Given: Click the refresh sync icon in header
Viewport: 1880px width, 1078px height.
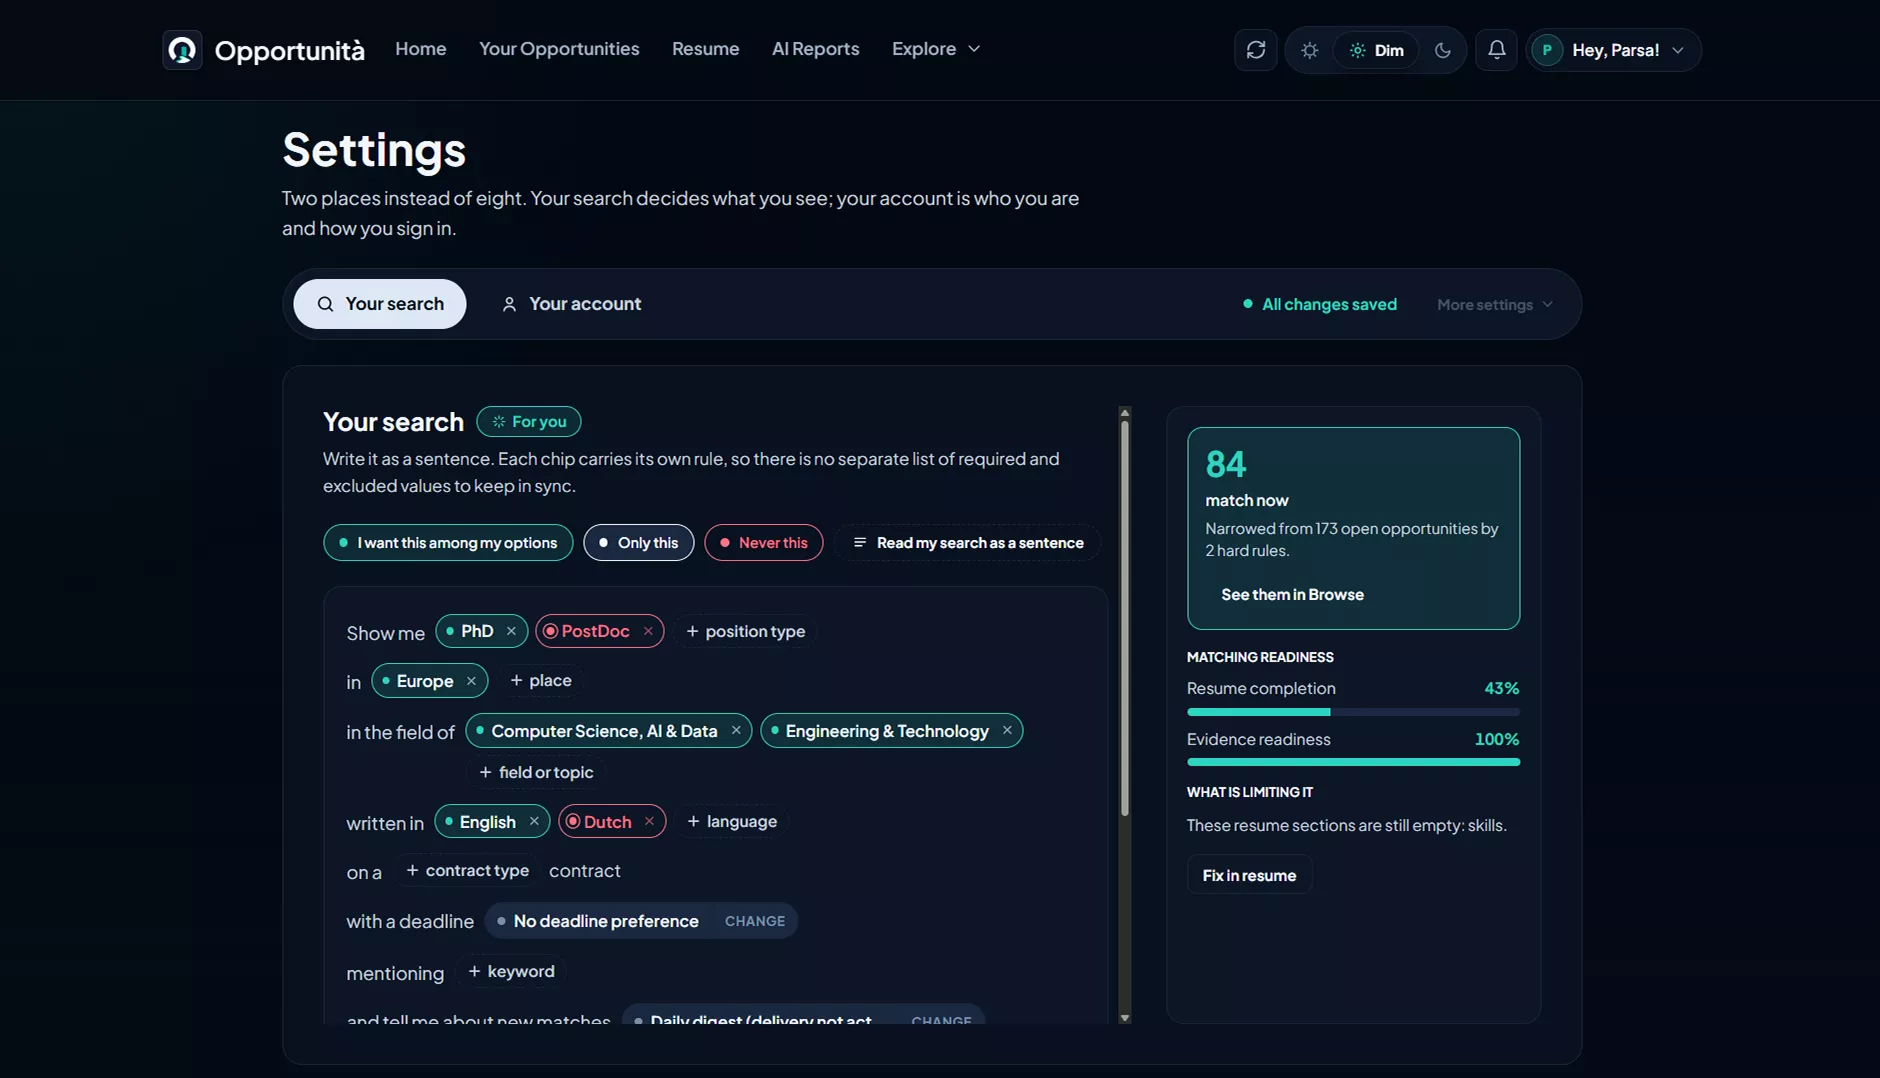Looking at the screenshot, I should [x=1255, y=50].
